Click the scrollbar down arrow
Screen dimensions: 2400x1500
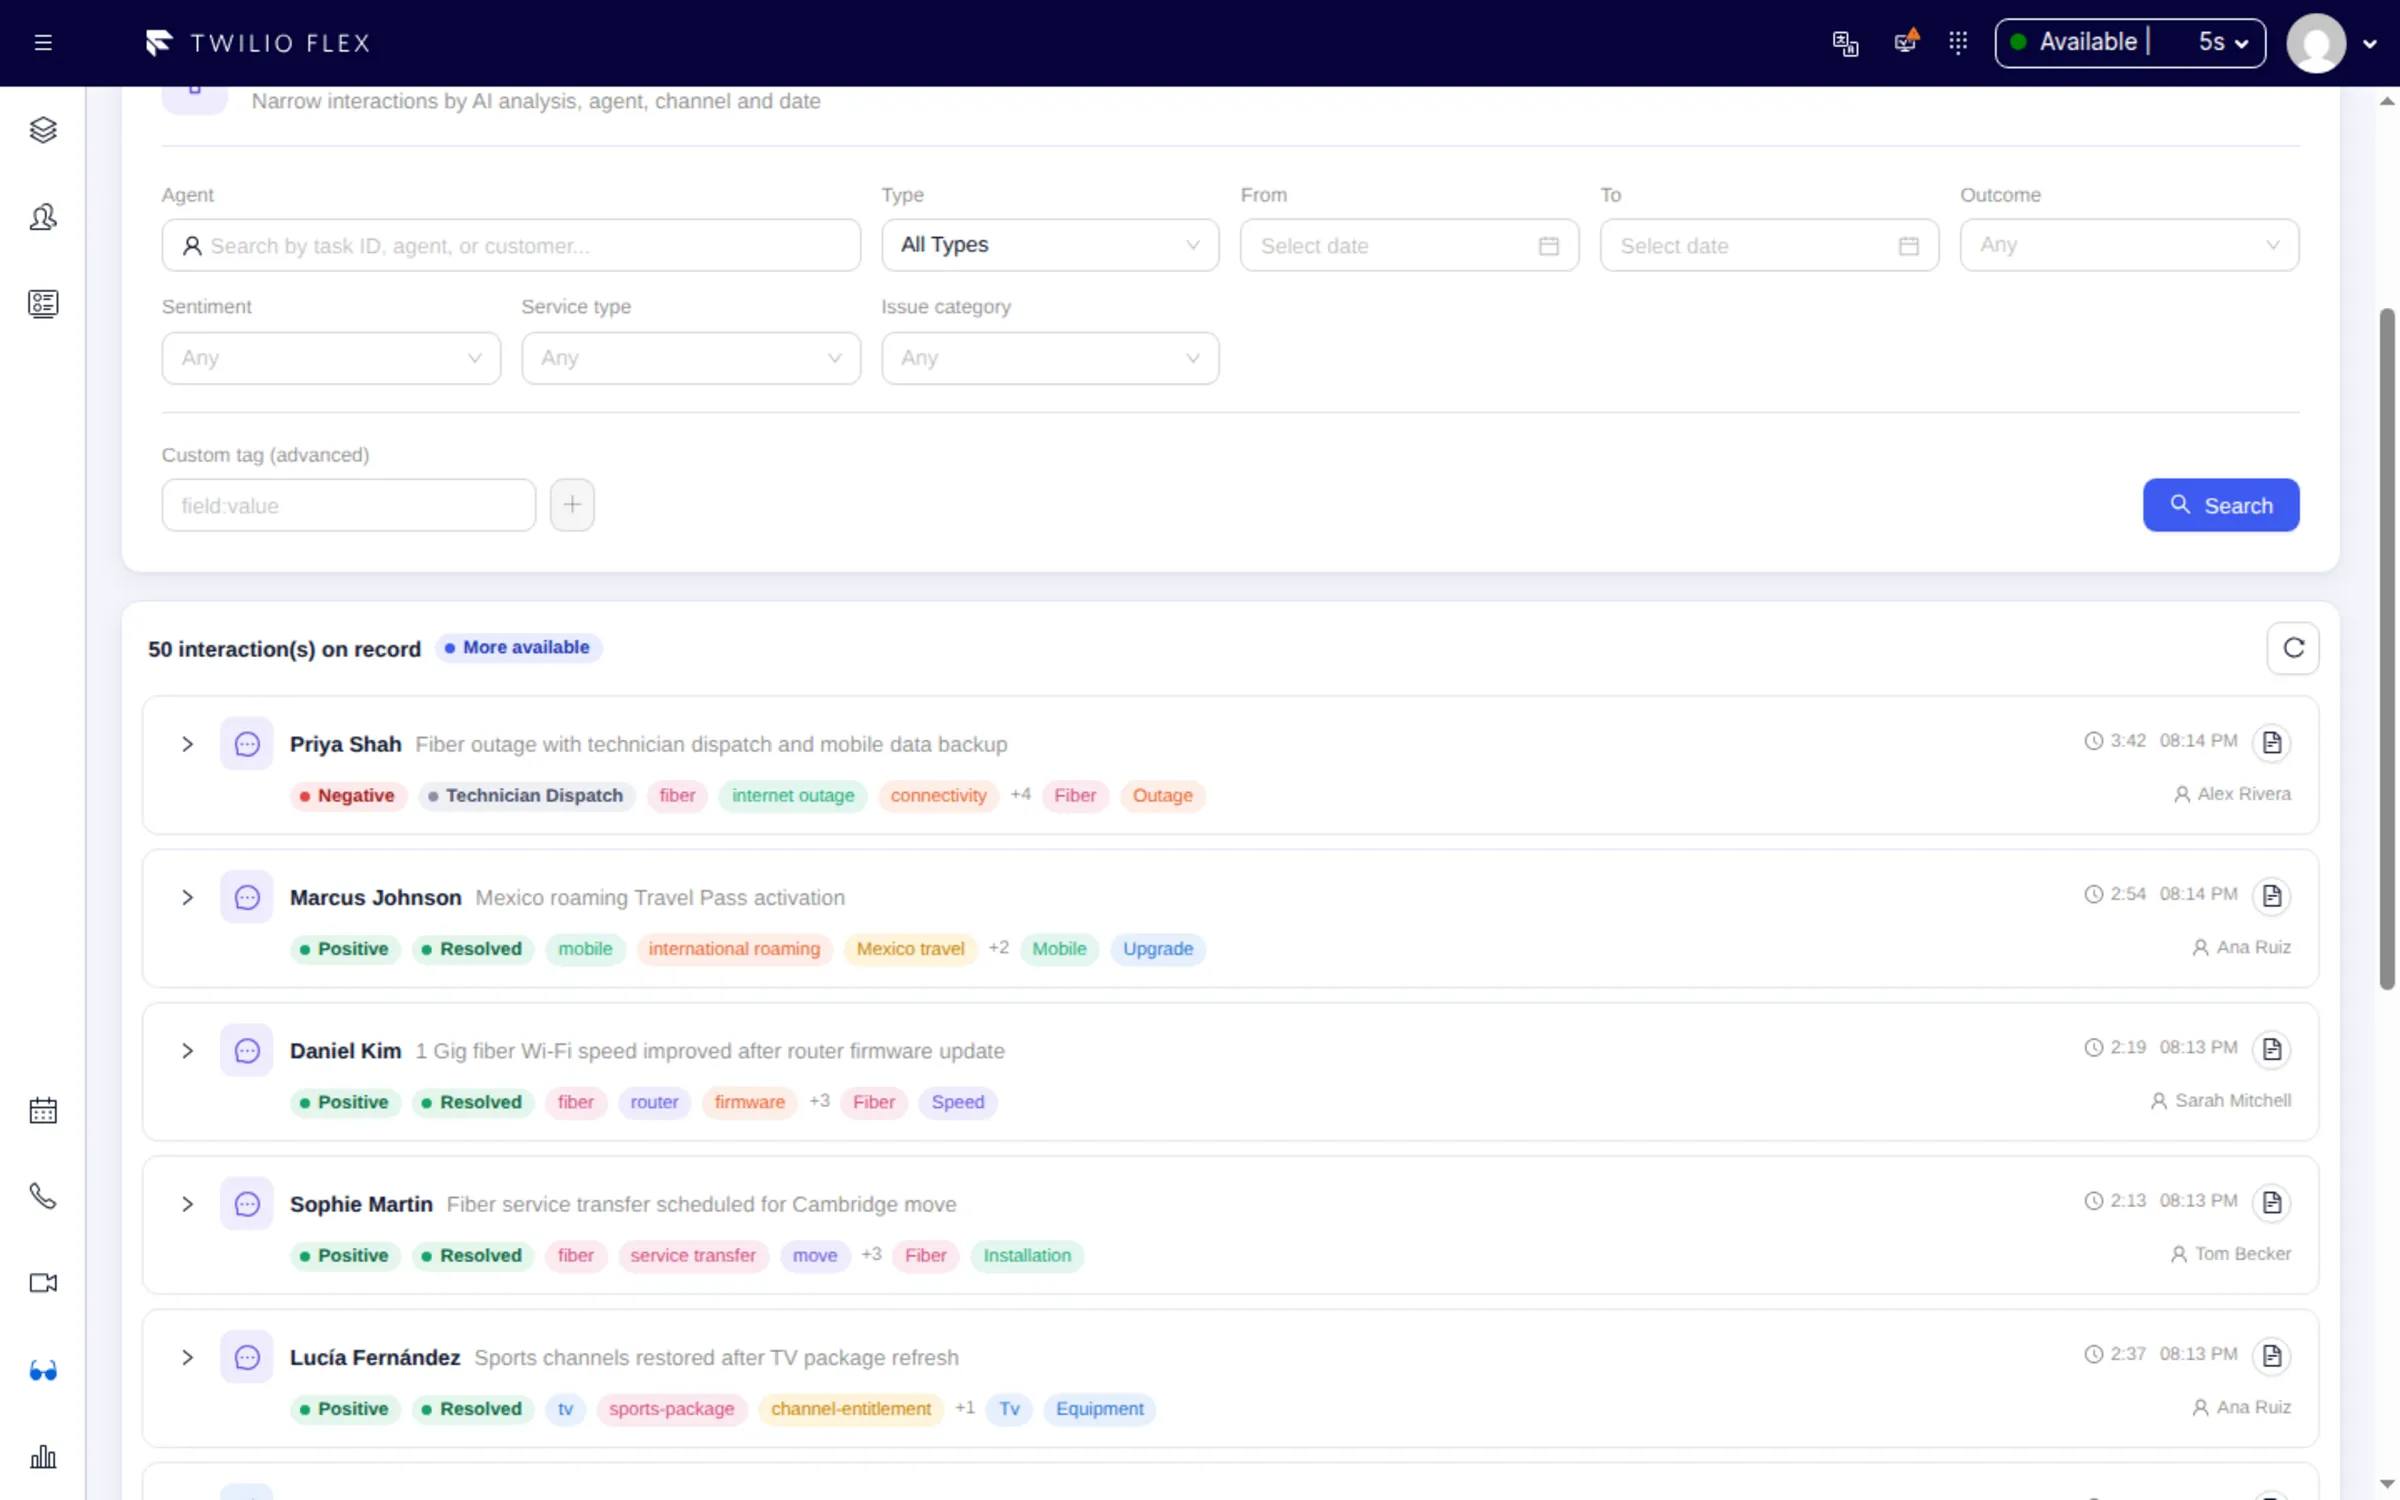(2387, 1484)
